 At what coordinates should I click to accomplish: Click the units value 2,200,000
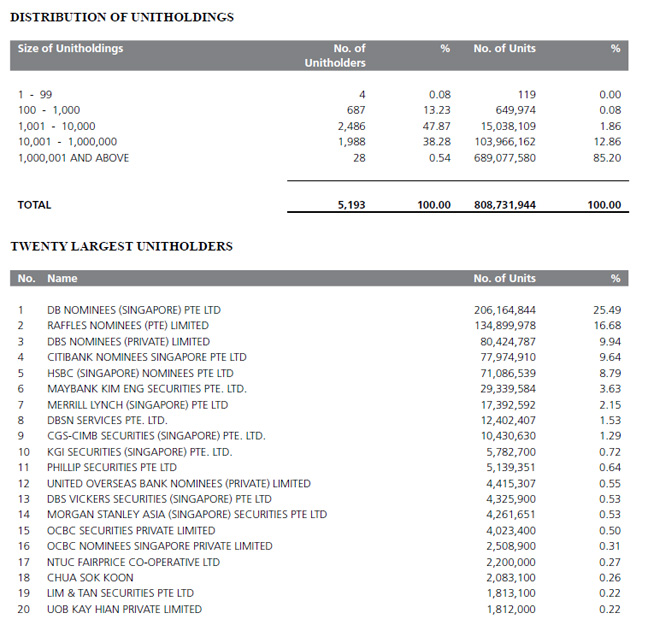[511, 562]
